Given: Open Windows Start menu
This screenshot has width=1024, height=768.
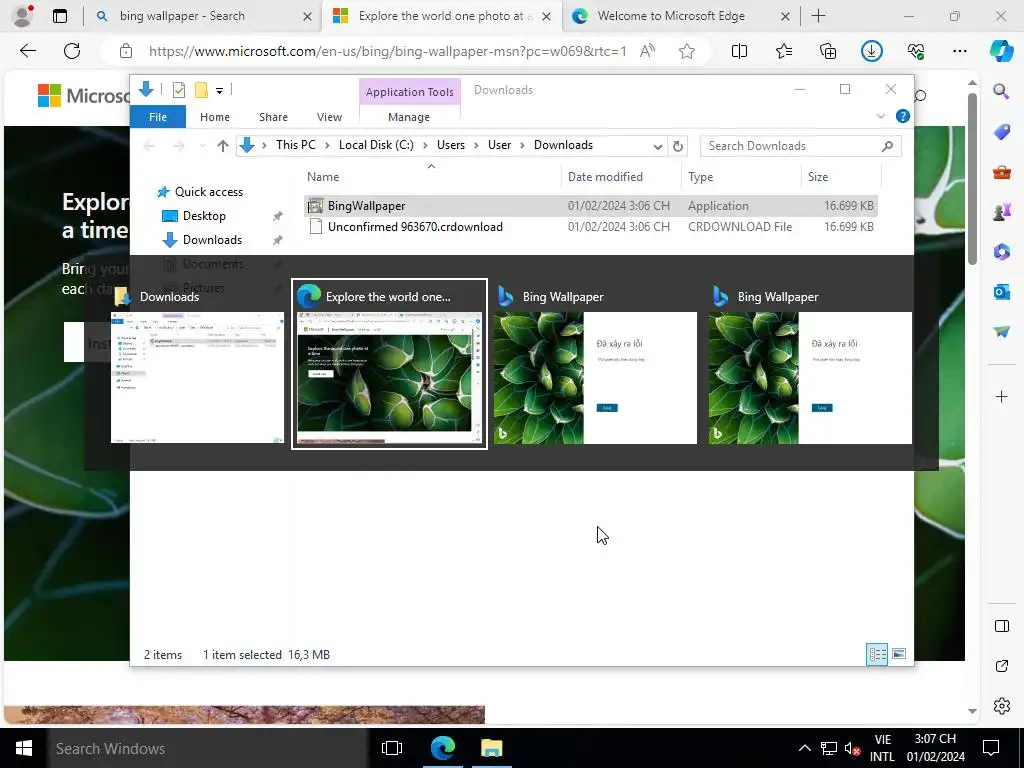Looking at the screenshot, I should click(24, 748).
